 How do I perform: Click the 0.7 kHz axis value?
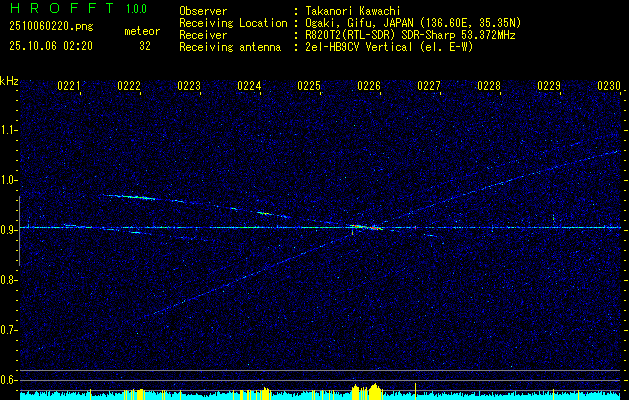(7, 330)
